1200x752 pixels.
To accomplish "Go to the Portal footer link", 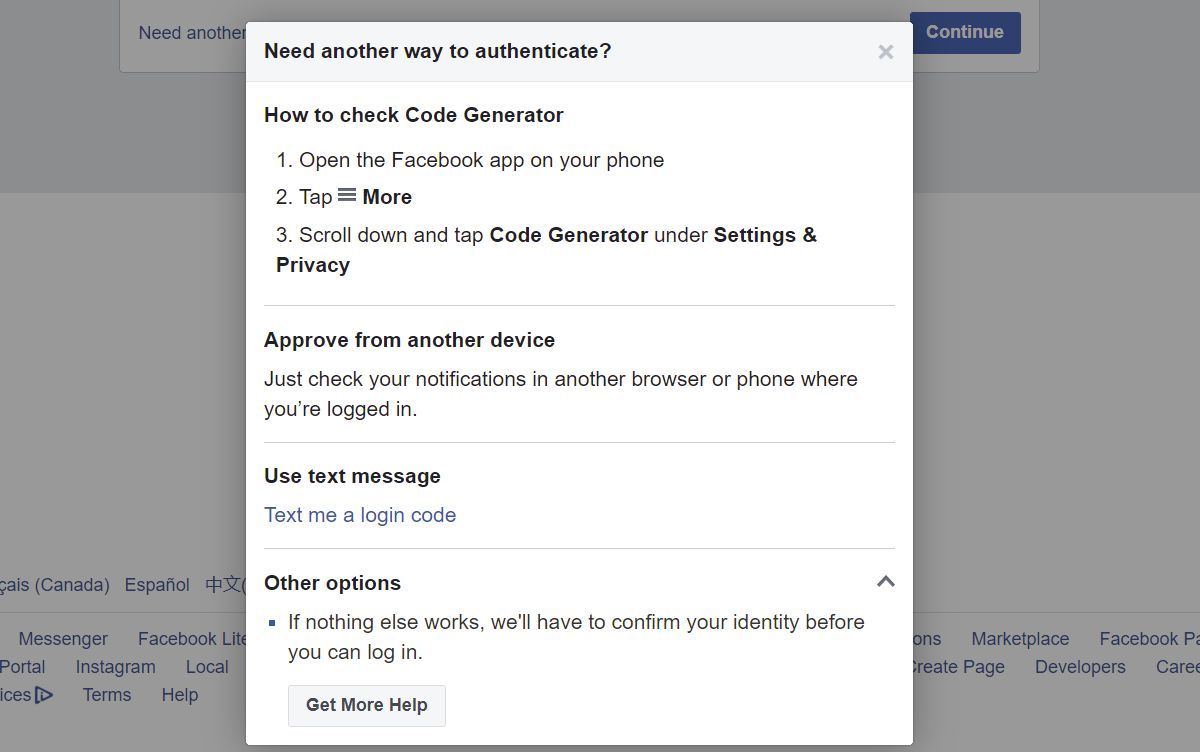I will [x=23, y=667].
